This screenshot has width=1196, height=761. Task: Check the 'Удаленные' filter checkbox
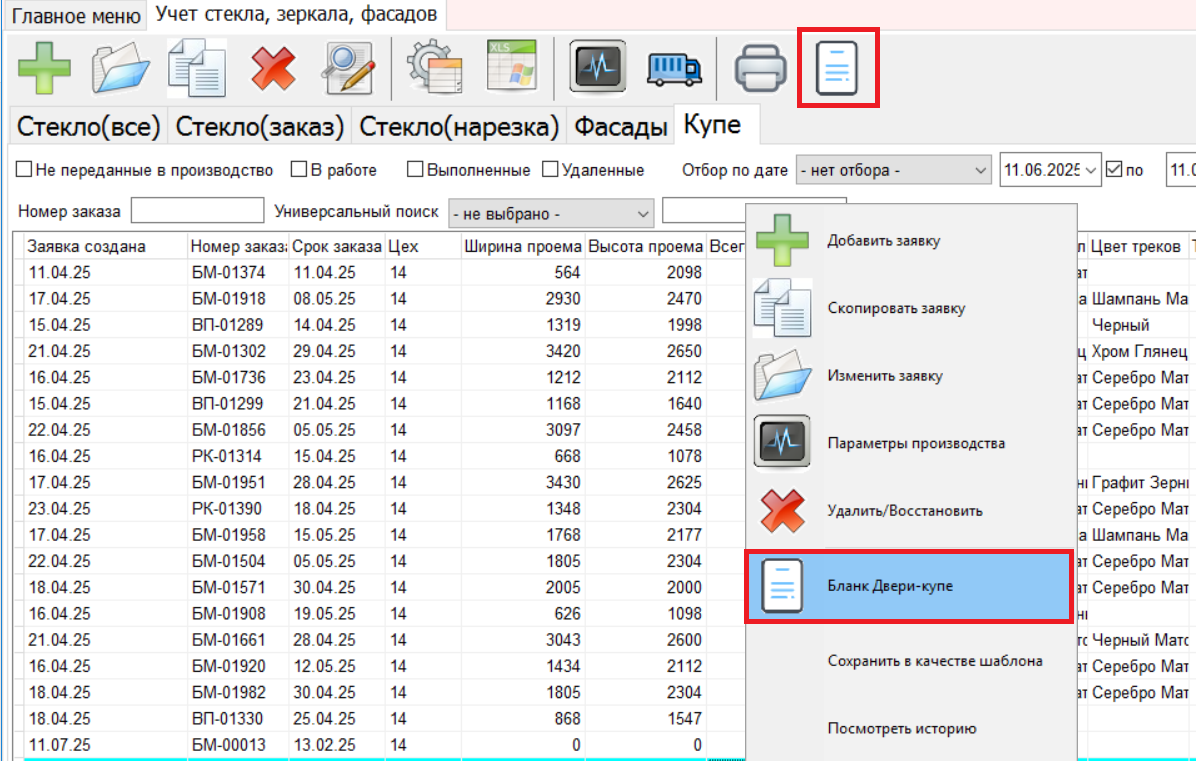tap(550, 170)
